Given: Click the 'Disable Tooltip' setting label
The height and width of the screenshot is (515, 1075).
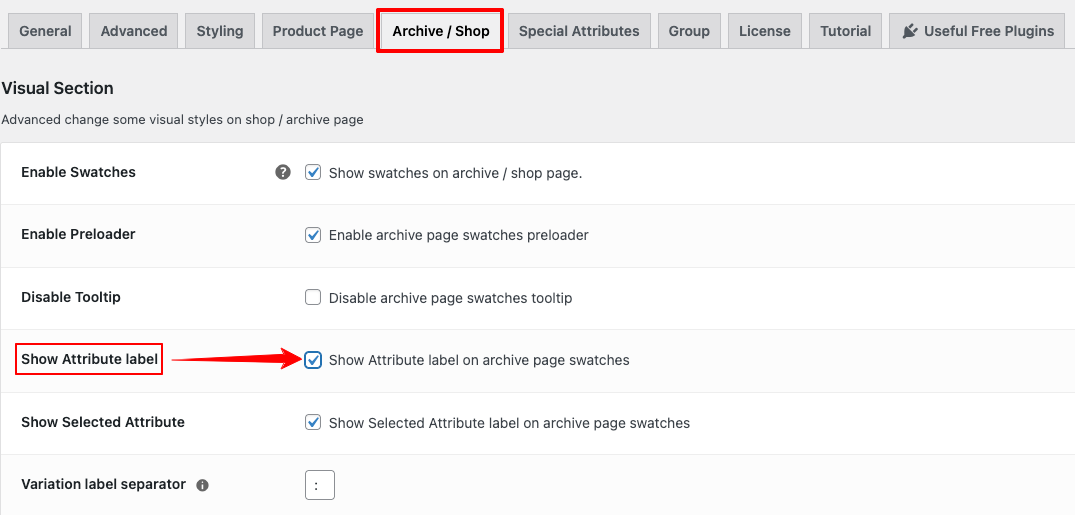Looking at the screenshot, I should coord(71,298).
